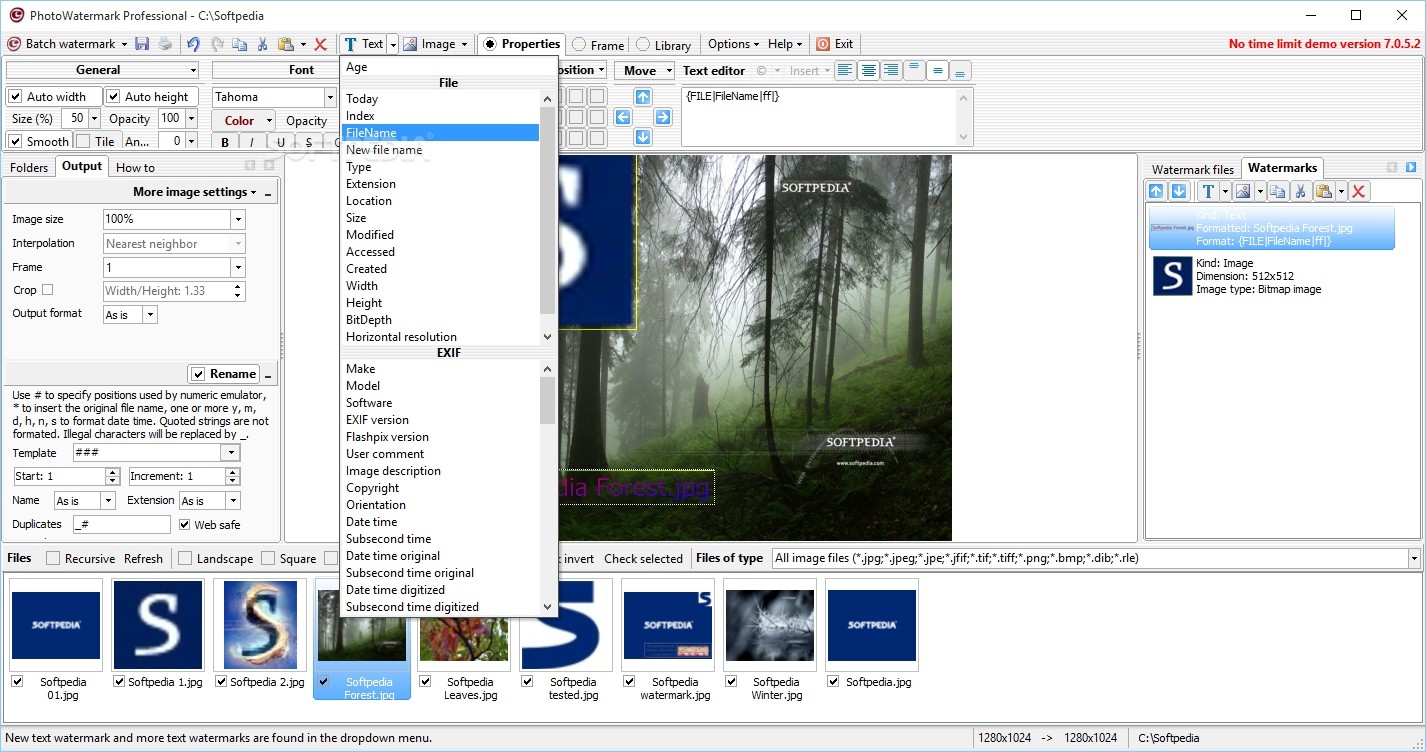This screenshot has width=1426, height=752.
Task: Move selected watermark down in Watermarks list
Action: click(1179, 191)
